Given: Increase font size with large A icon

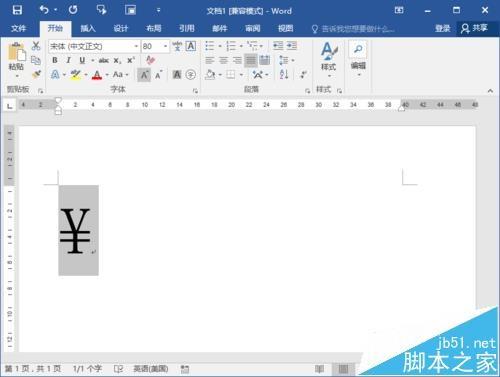Looking at the screenshot, I should (144, 75).
